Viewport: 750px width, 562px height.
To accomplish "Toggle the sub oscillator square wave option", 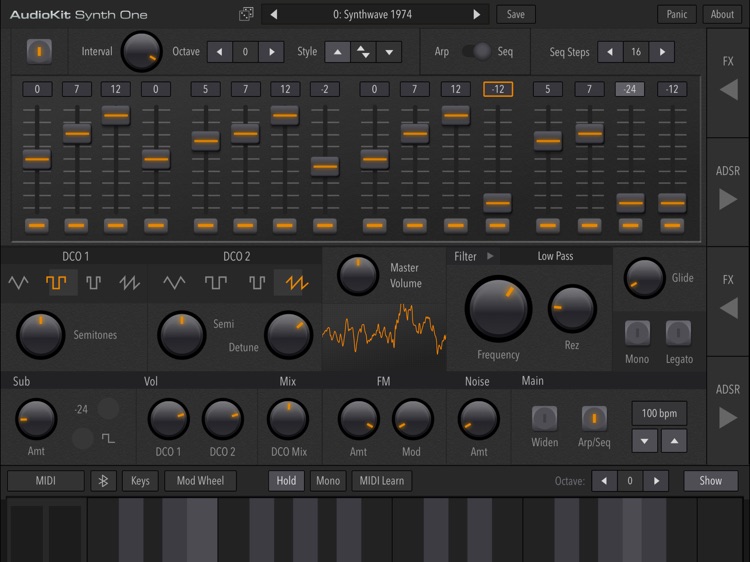I will tap(82, 438).
